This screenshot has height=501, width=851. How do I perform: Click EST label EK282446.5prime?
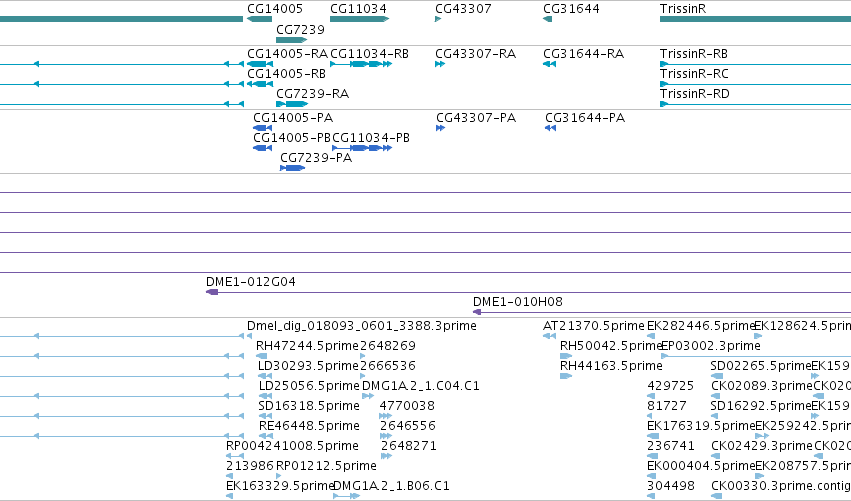click(x=701, y=326)
